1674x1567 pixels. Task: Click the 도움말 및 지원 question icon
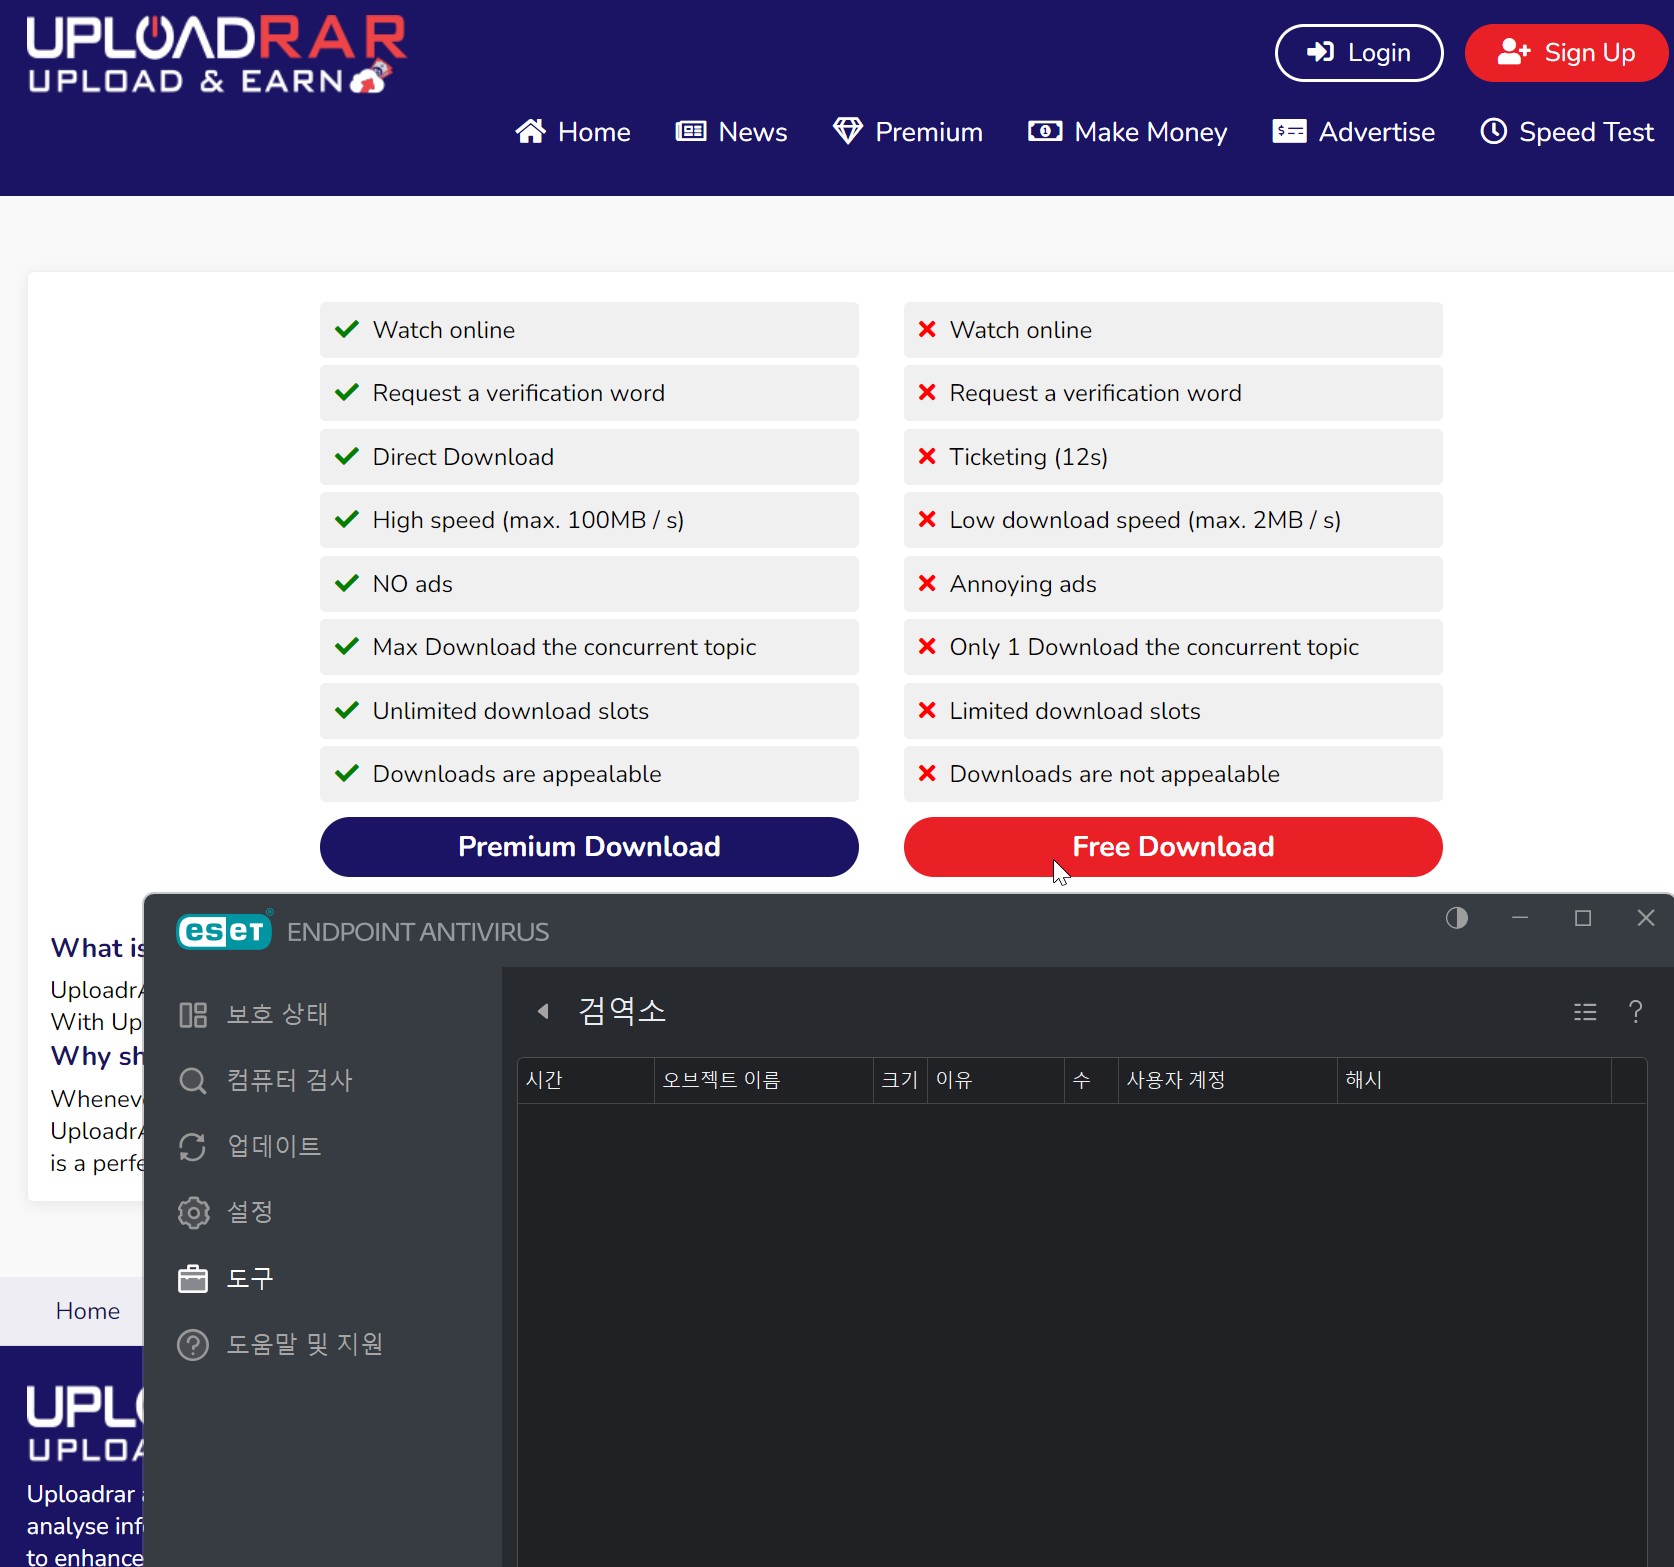193,1345
